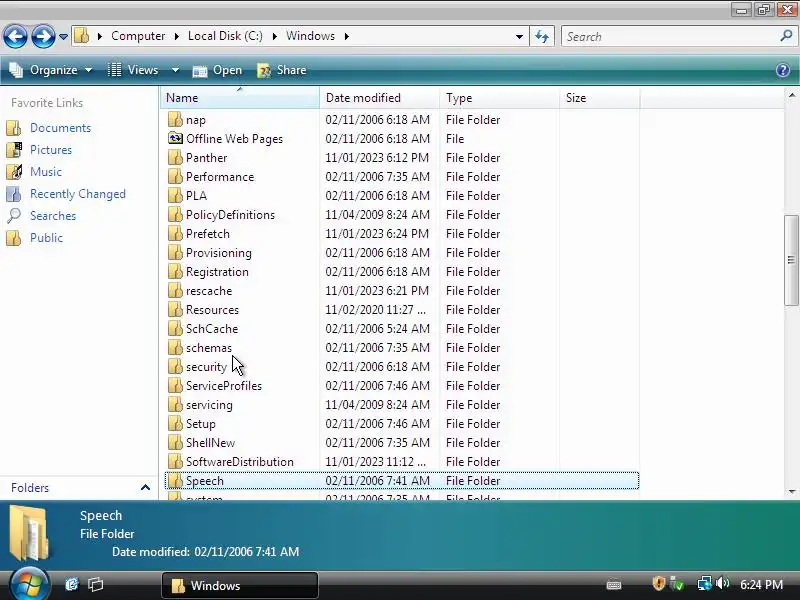Click the Views button
This screenshot has height=600, width=800.
(134, 70)
